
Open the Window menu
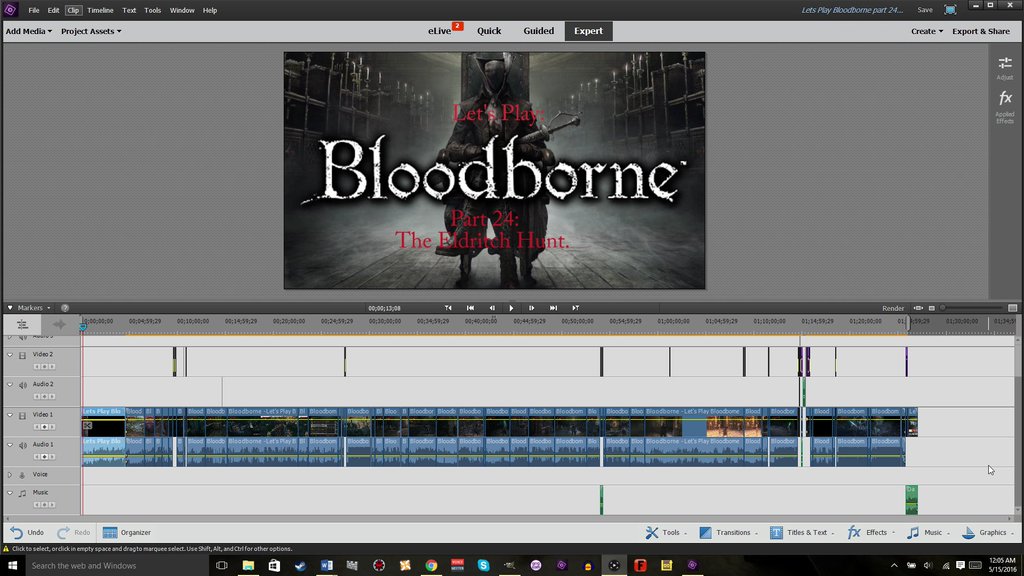[x=182, y=10]
